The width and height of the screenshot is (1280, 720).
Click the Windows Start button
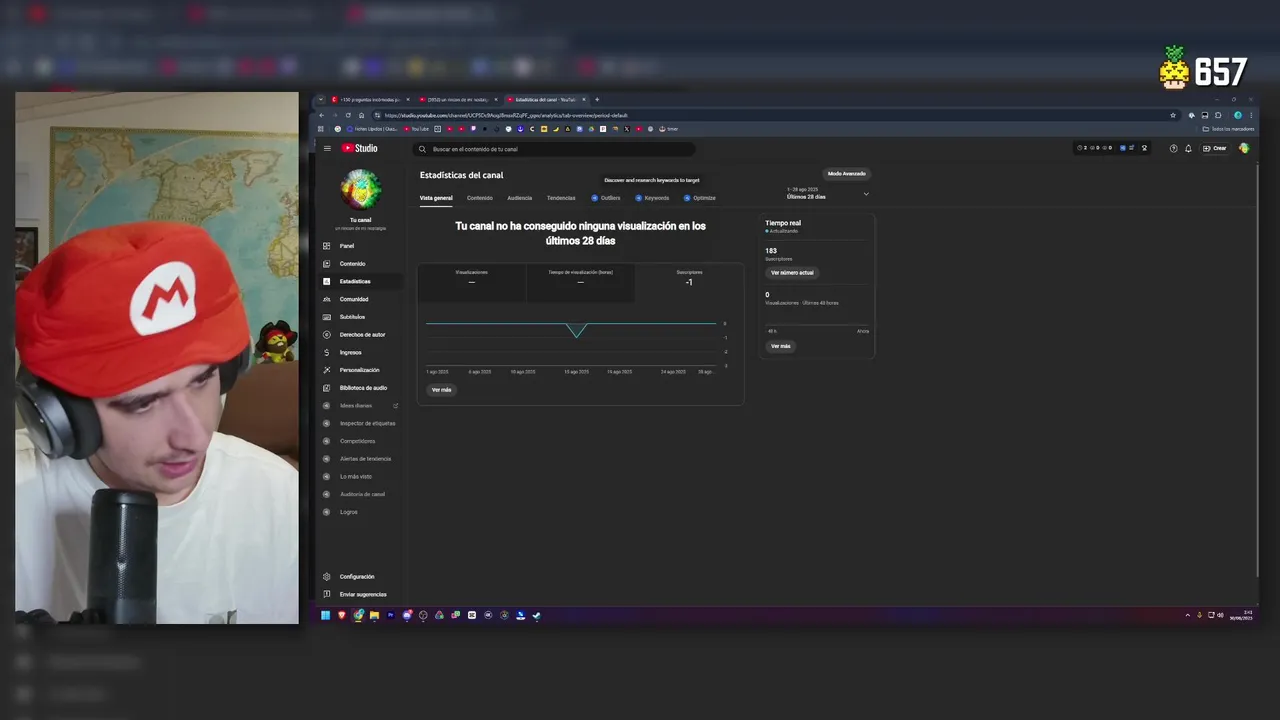[325, 615]
